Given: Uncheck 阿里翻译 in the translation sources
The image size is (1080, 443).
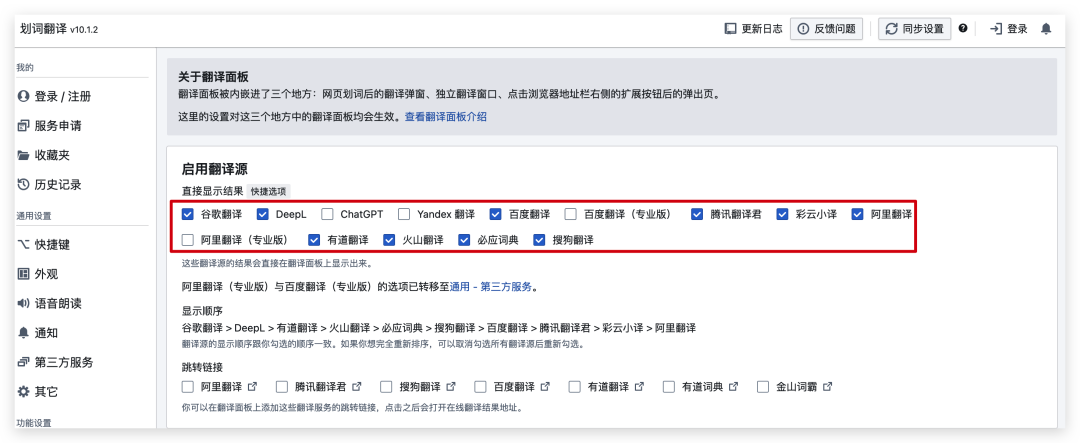Looking at the screenshot, I should tap(858, 214).
